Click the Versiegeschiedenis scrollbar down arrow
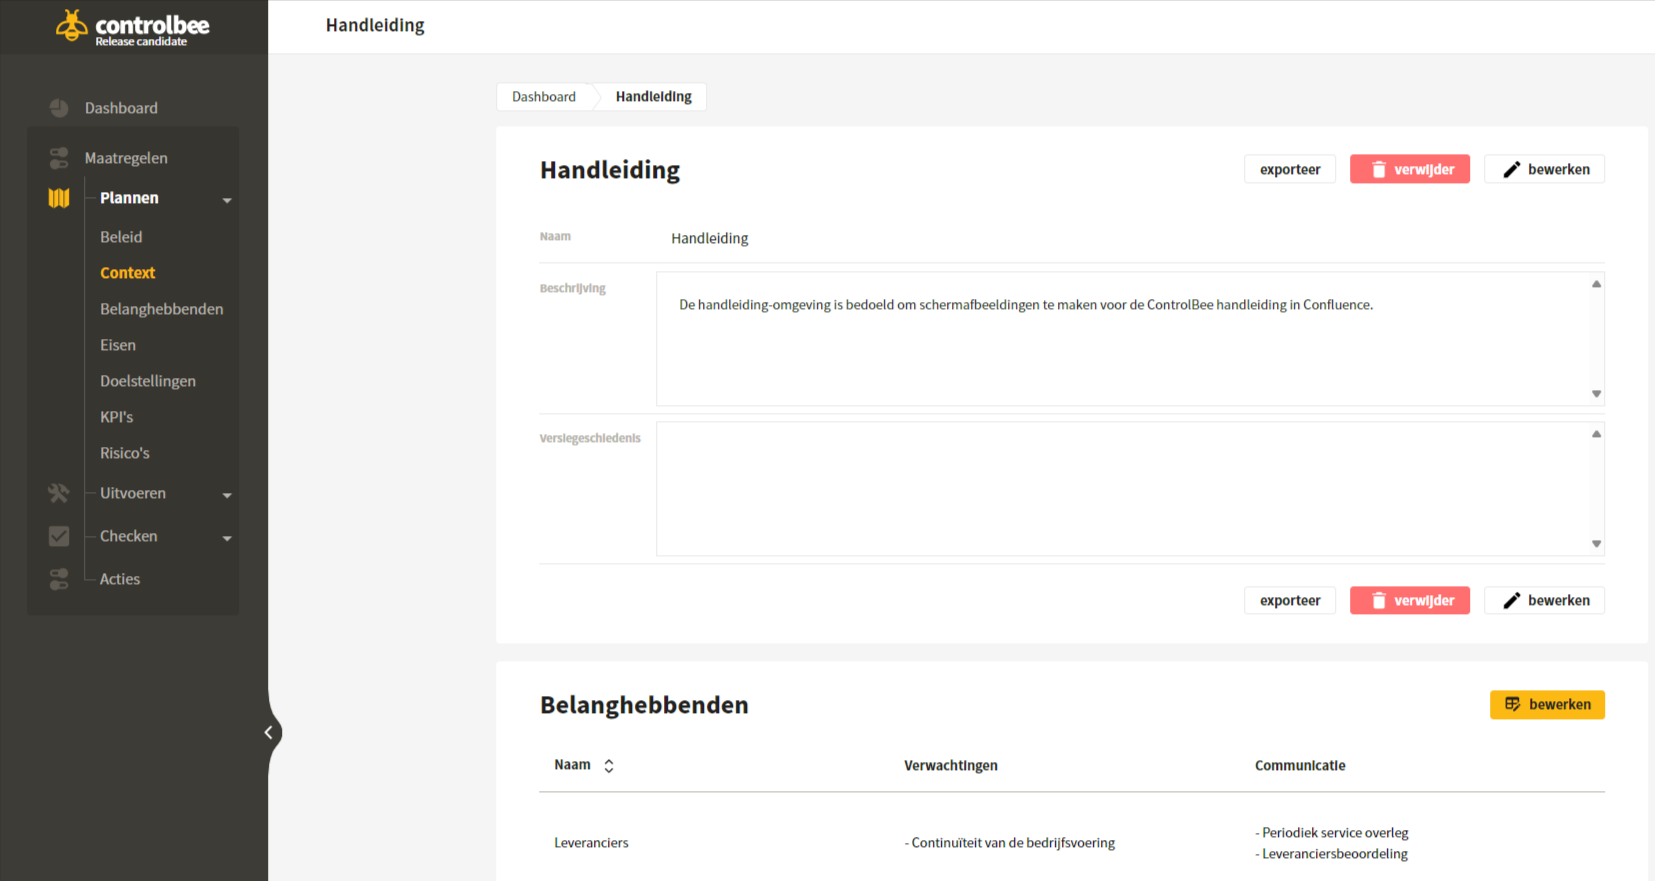1655x881 pixels. point(1596,544)
